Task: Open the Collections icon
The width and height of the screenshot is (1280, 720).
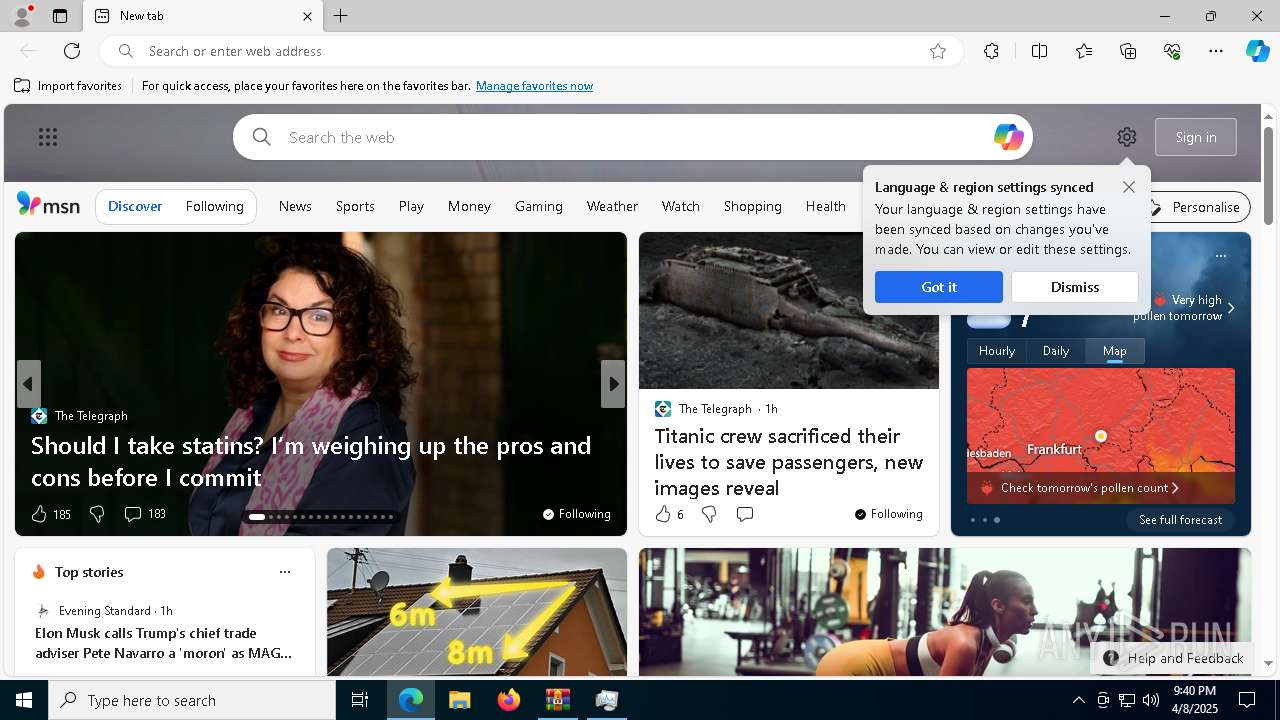Action: 1128,51
